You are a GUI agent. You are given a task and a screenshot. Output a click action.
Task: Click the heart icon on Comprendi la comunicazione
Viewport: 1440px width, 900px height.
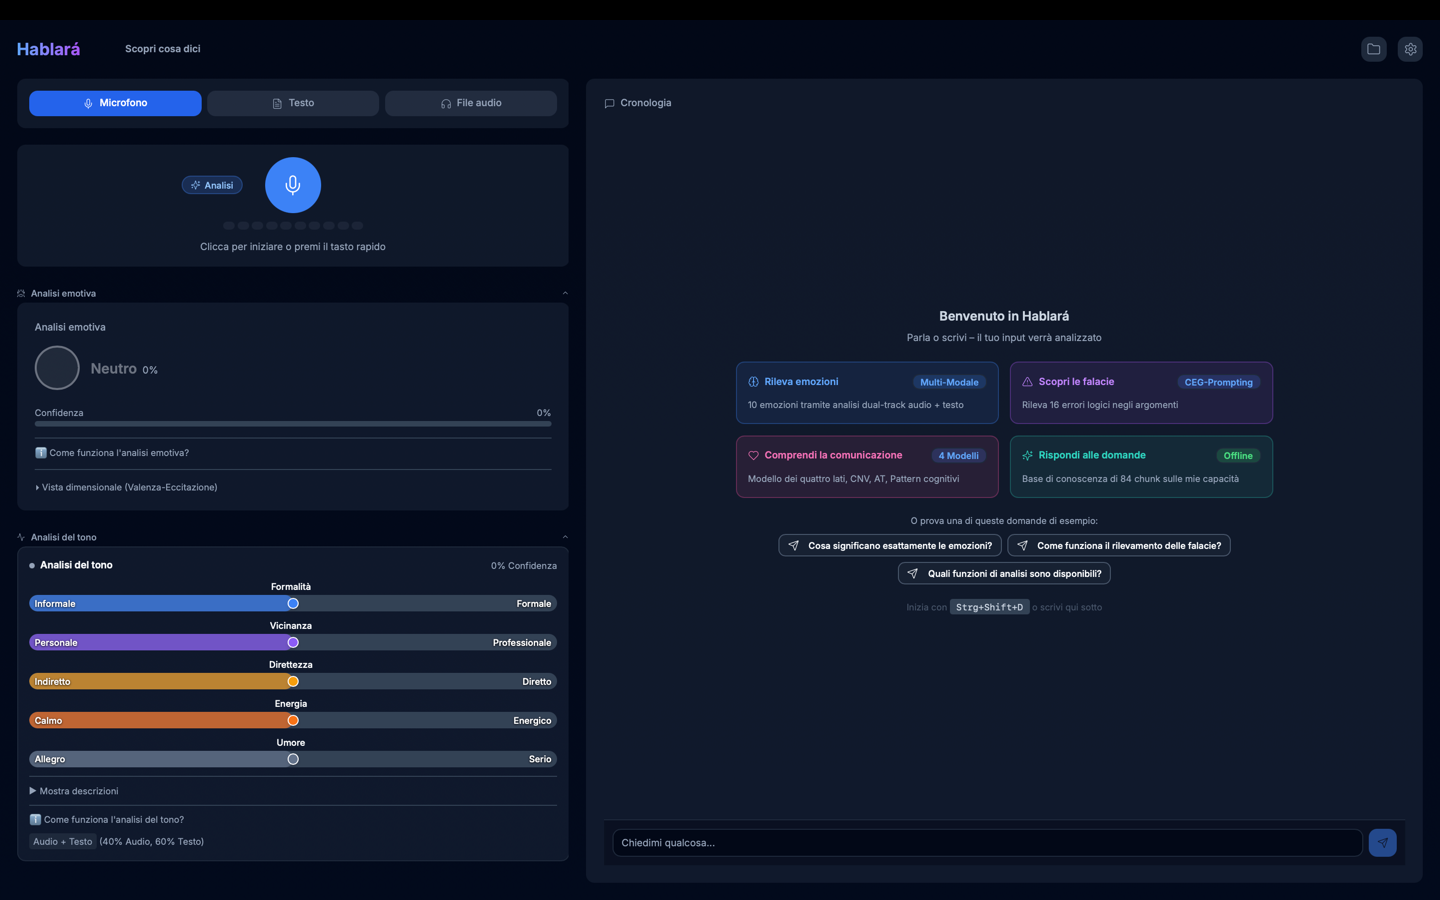click(753, 455)
